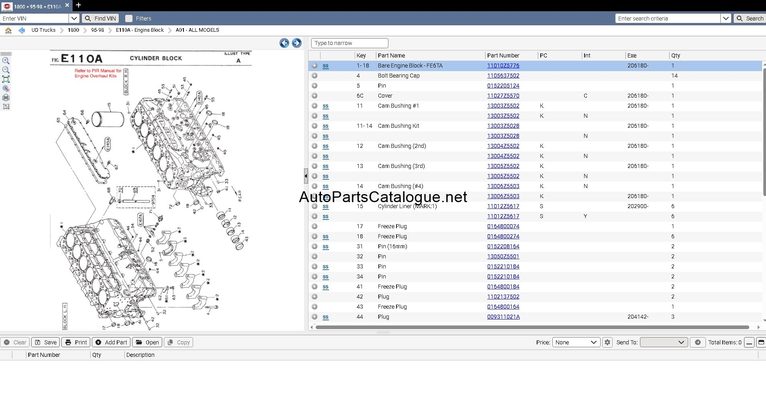The width and height of the screenshot is (766, 395).
Task: Open part number 0152205124 link
Action: [x=503, y=85]
